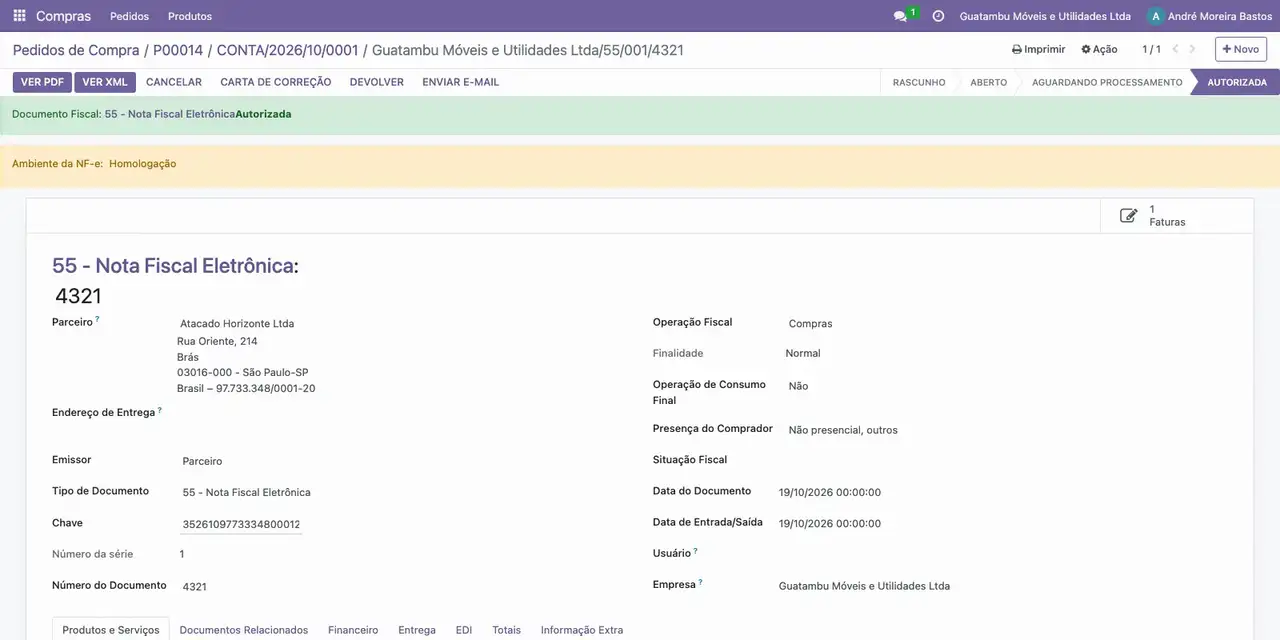Go to next record arrow
This screenshot has width=1280, height=640.
pos(1192,49)
